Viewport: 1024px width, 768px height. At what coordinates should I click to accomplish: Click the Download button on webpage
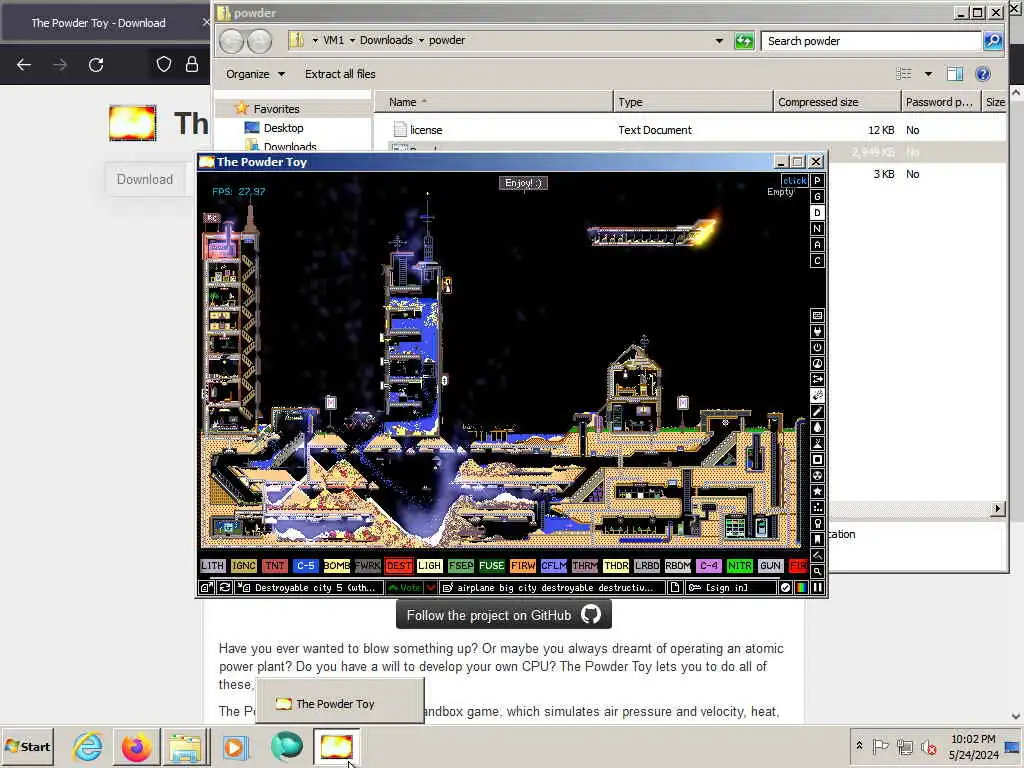click(145, 179)
